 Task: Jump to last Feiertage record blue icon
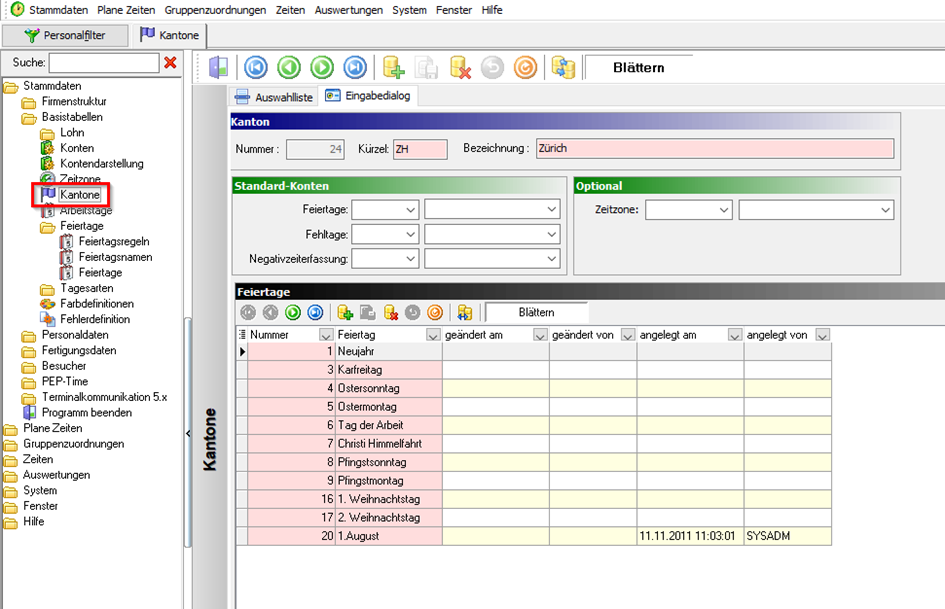315,312
